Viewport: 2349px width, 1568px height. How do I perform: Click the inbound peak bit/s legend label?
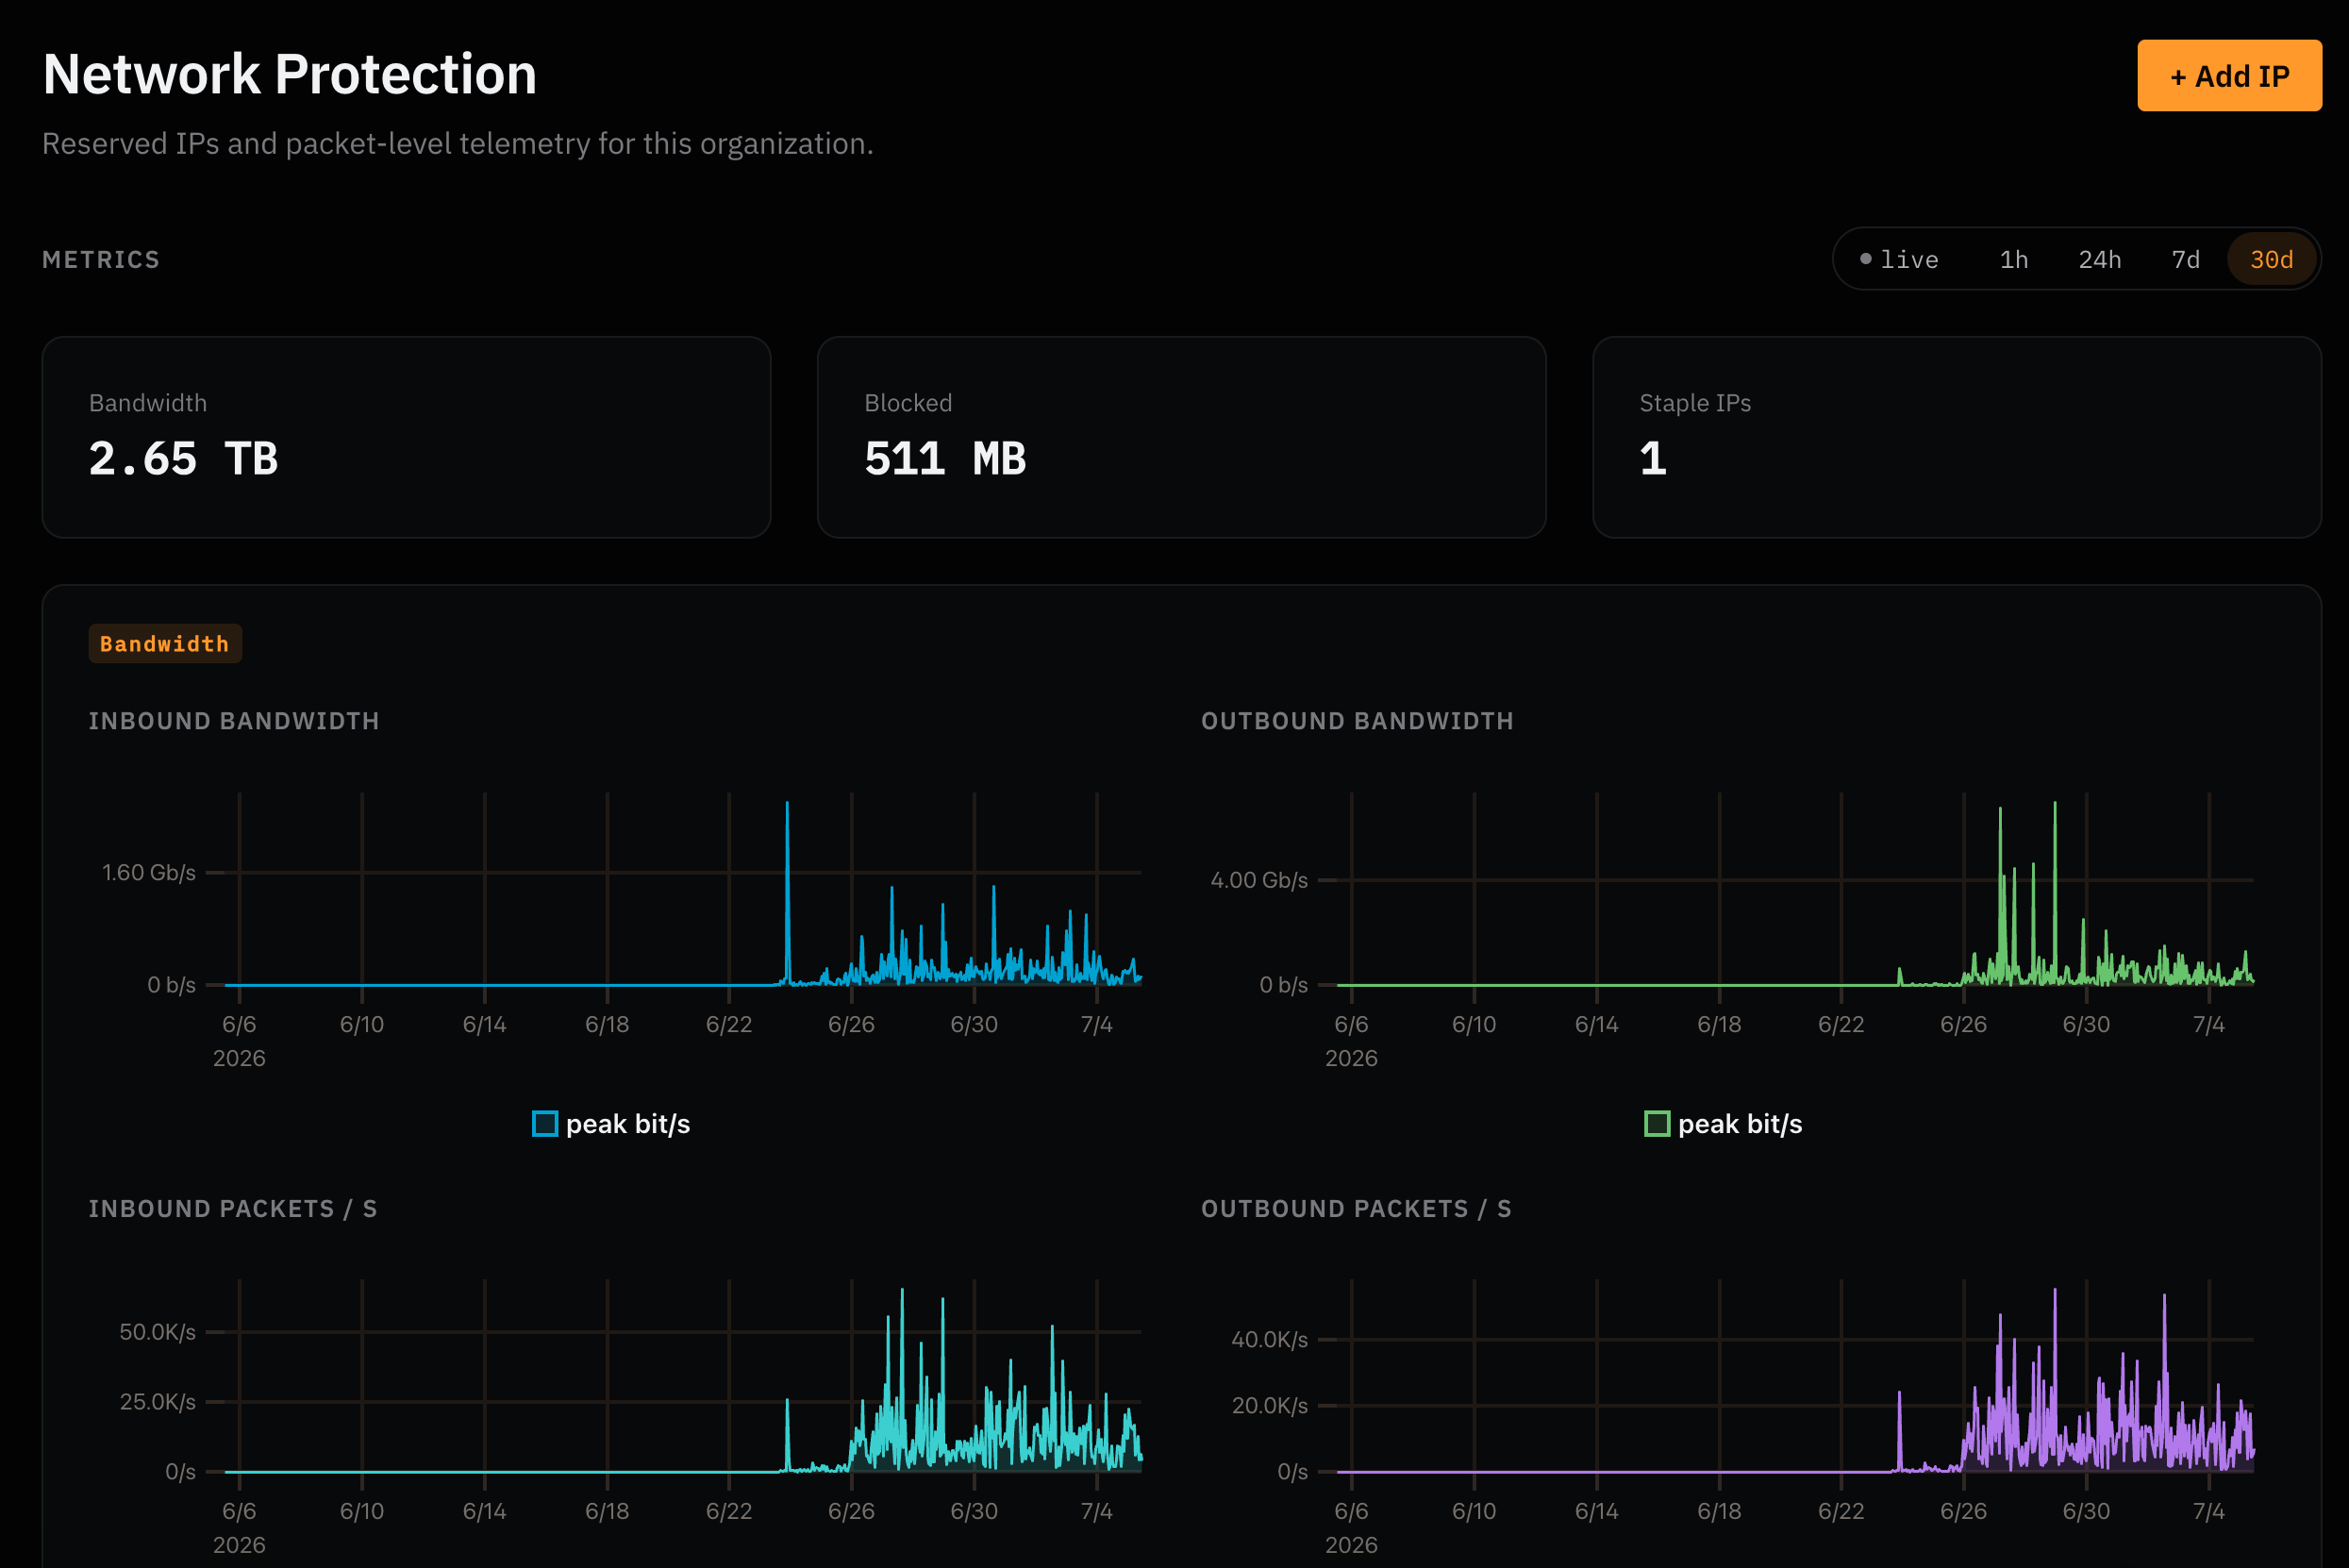pos(628,1124)
